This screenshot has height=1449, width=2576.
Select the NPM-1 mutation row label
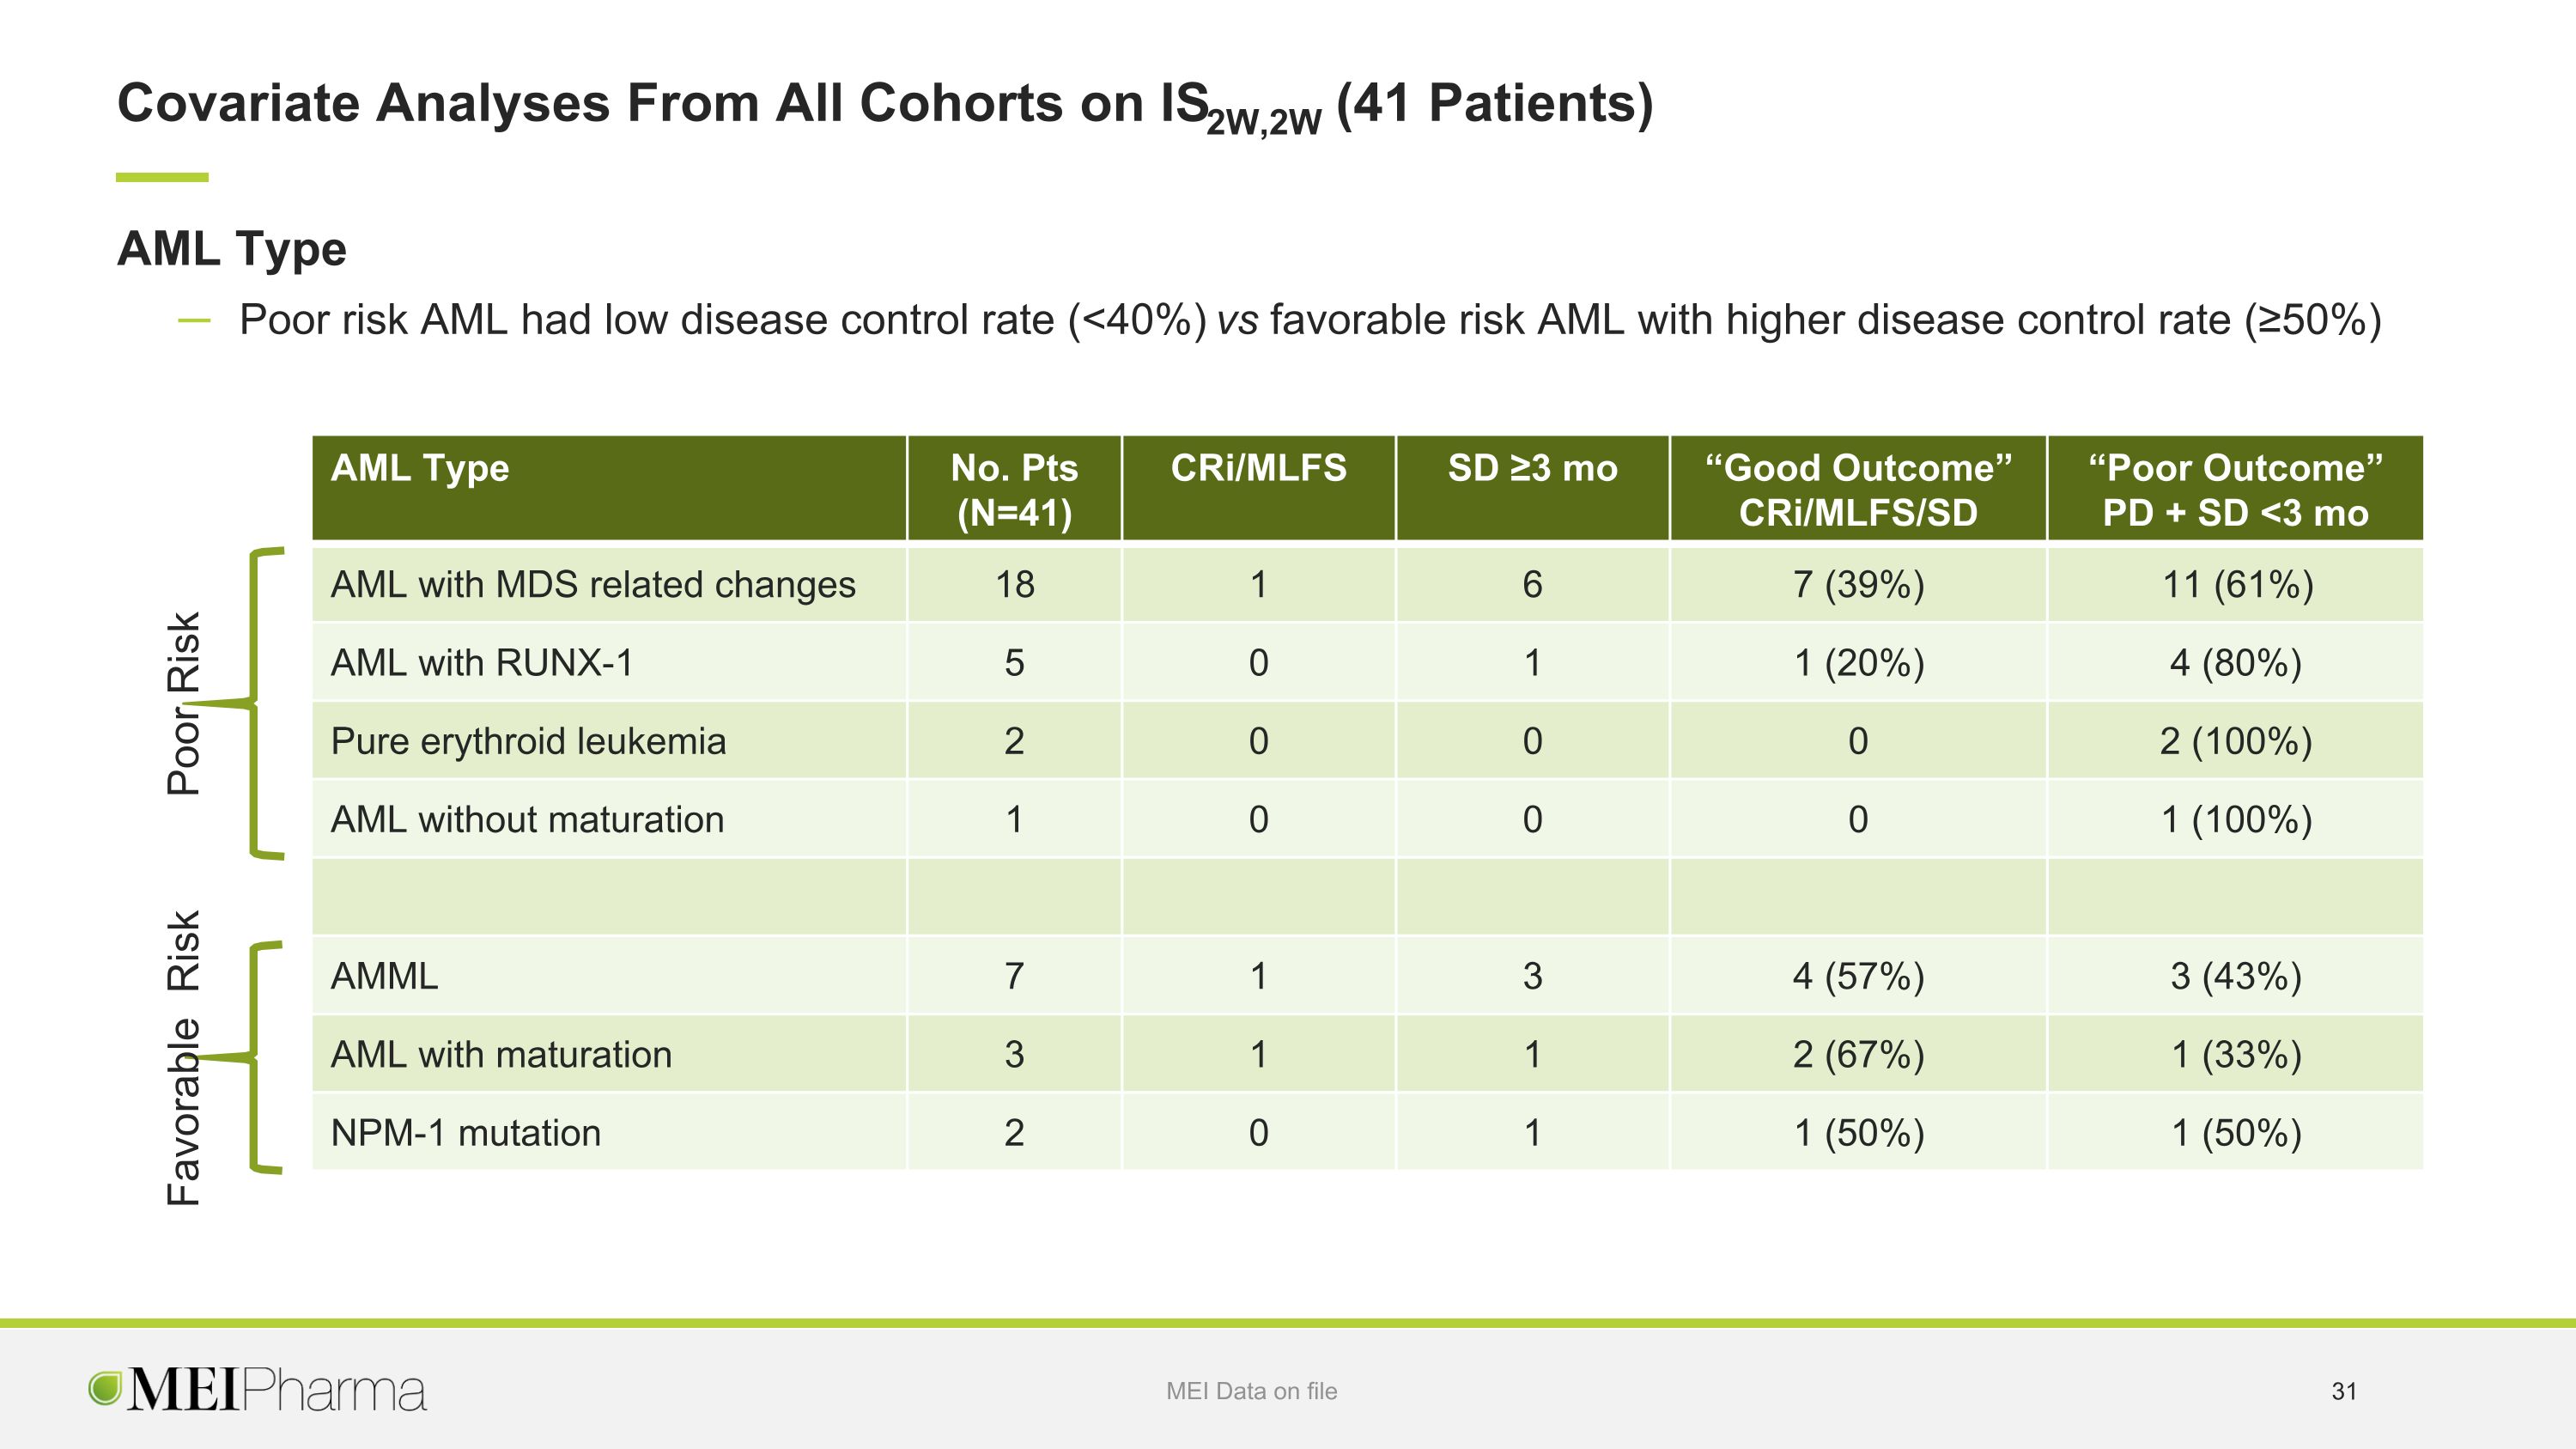coord(466,1133)
